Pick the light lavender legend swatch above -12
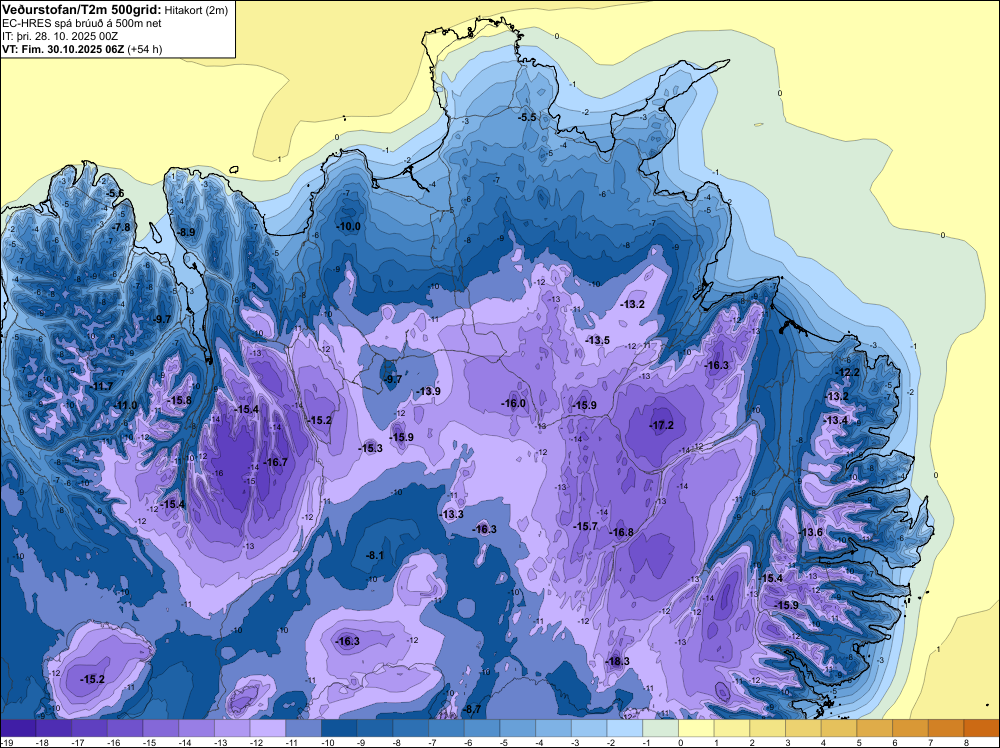The width and height of the screenshot is (1000, 748). [x=267, y=728]
